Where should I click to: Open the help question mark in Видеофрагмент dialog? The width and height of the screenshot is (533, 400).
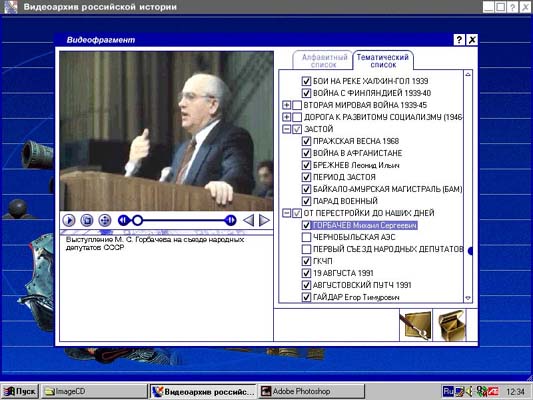[x=459, y=40]
